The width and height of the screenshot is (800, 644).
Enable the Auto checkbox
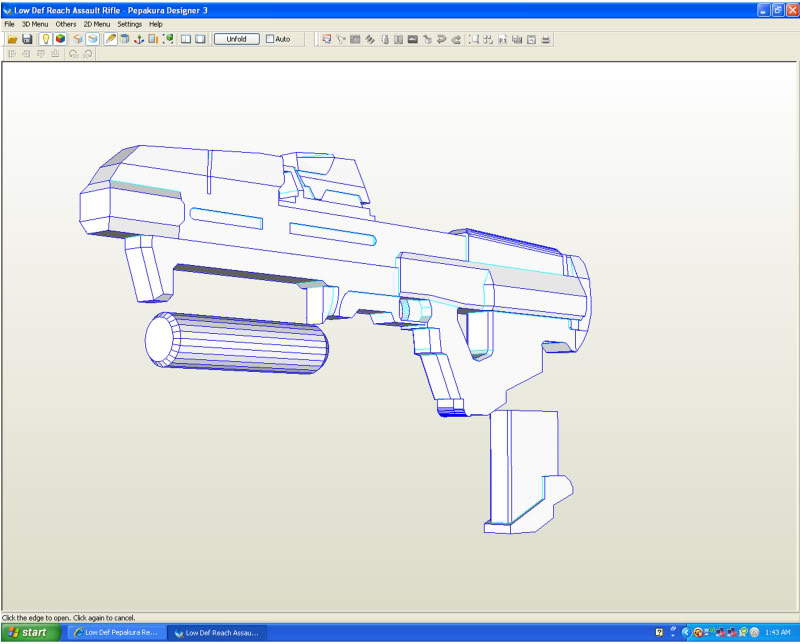point(270,39)
